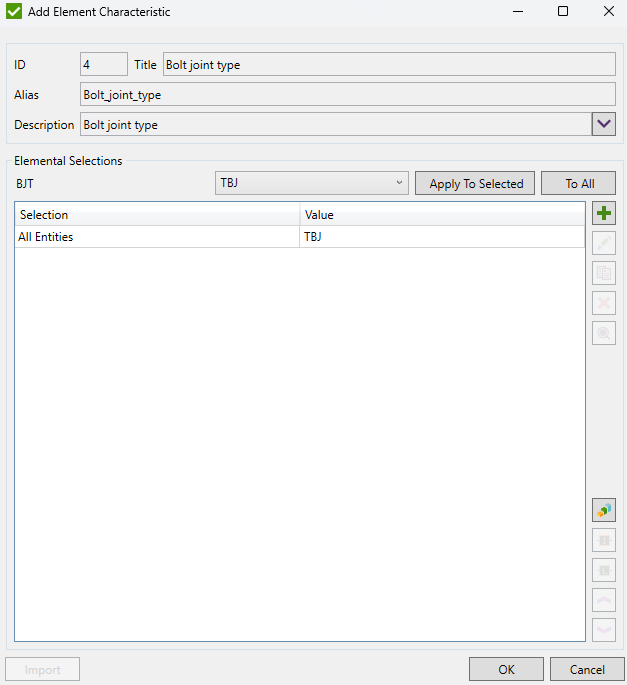This screenshot has width=627, height=685.
Task: Click the magnifier zoom to selection icon
Action: 604,333
